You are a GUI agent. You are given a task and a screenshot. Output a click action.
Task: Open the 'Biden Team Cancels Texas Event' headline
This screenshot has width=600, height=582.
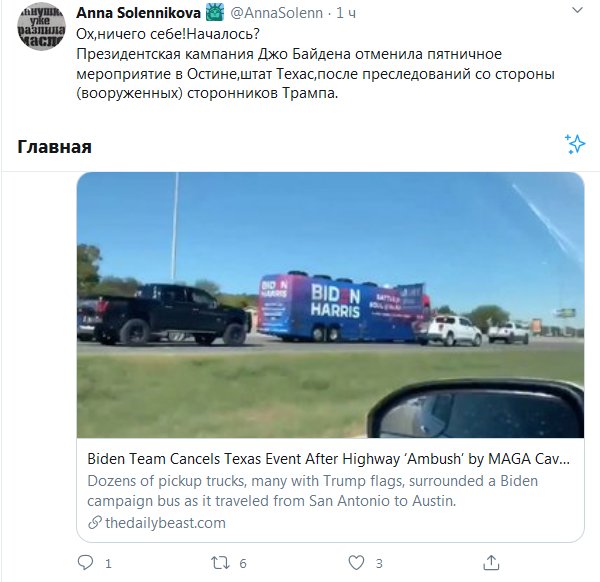click(x=328, y=459)
